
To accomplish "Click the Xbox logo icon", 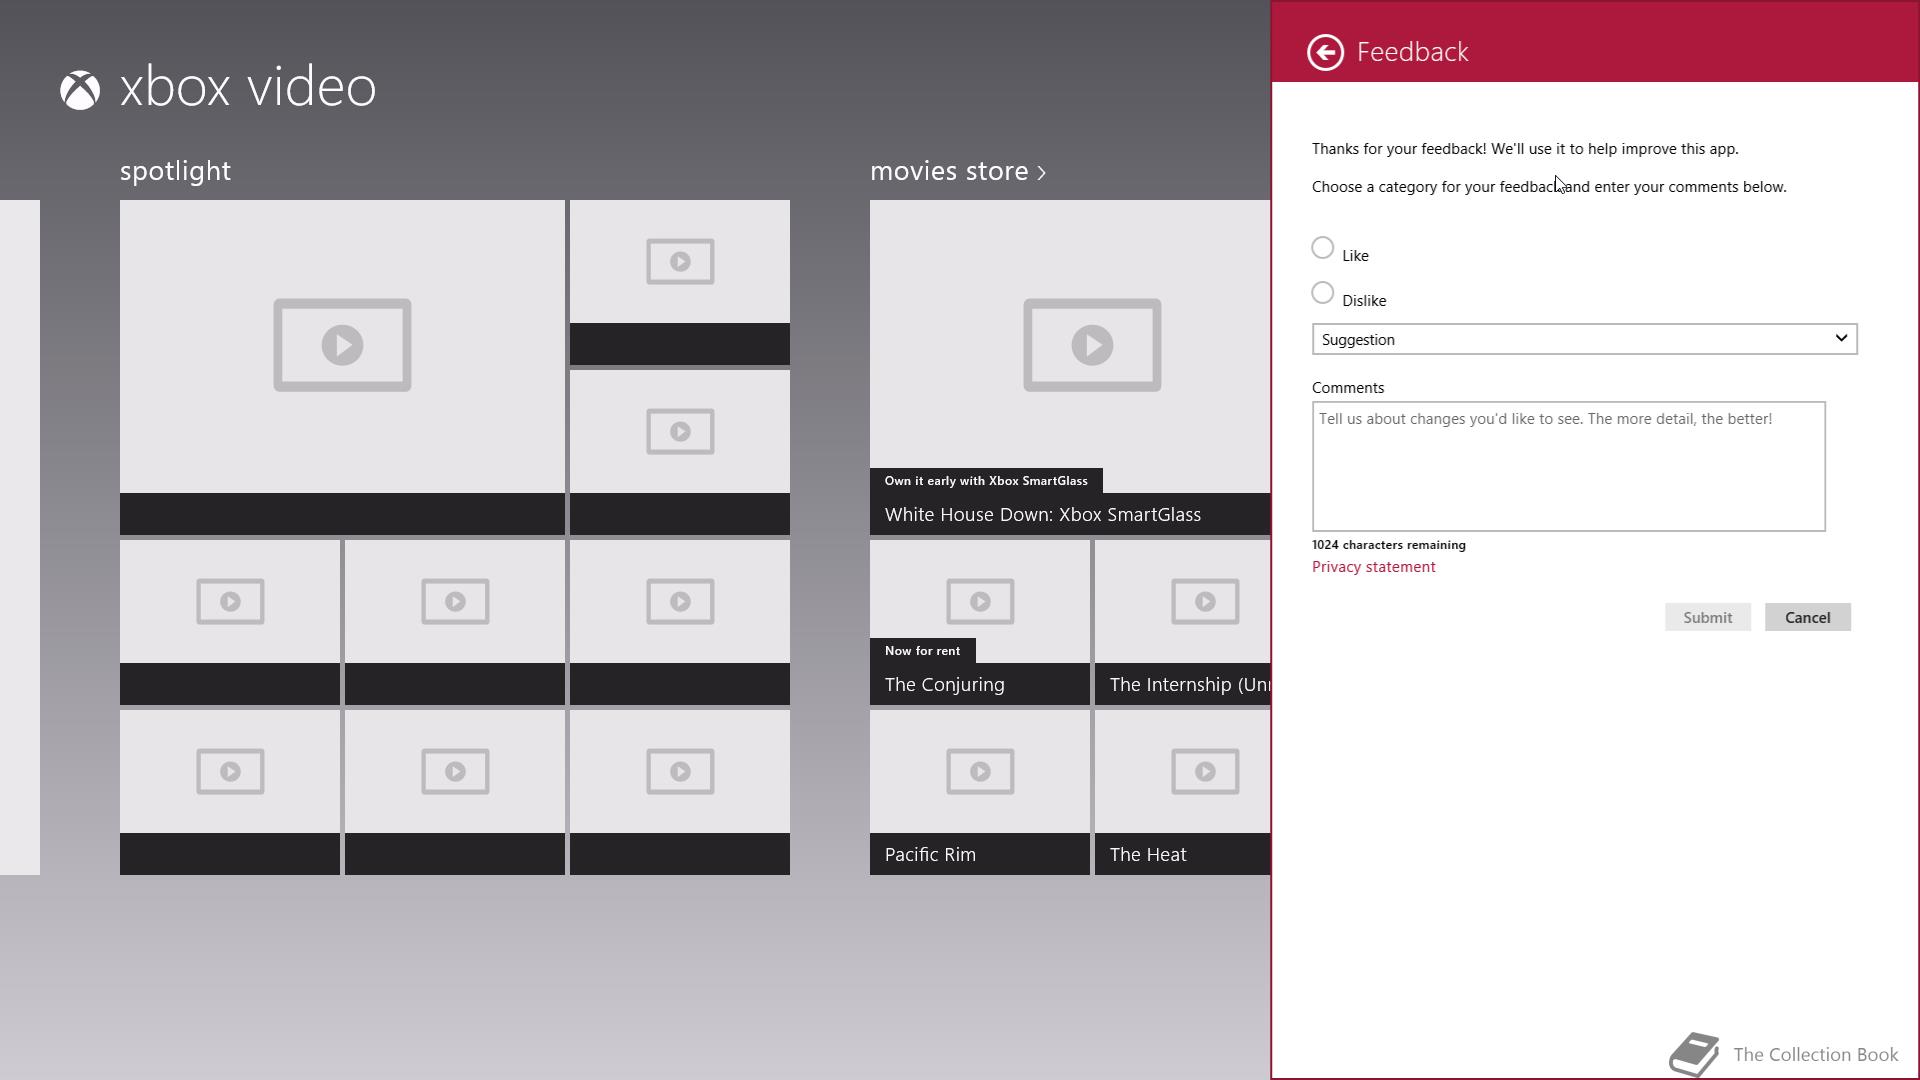I will coord(80,90).
